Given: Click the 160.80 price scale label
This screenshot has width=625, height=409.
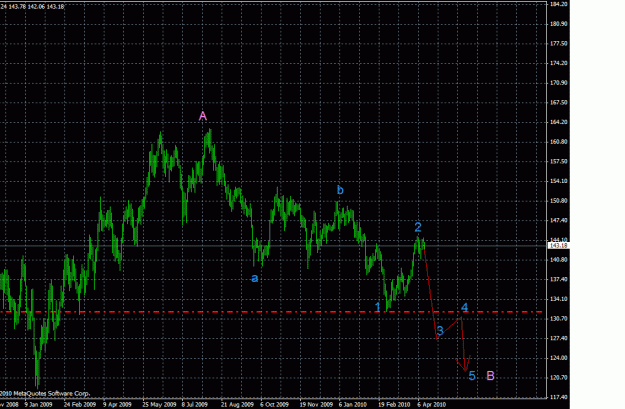Looking at the screenshot, I should click(x=558, y=142).
